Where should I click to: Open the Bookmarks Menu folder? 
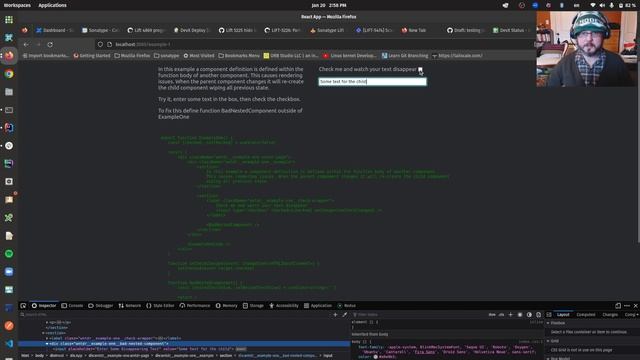click(x=239, y=56)
